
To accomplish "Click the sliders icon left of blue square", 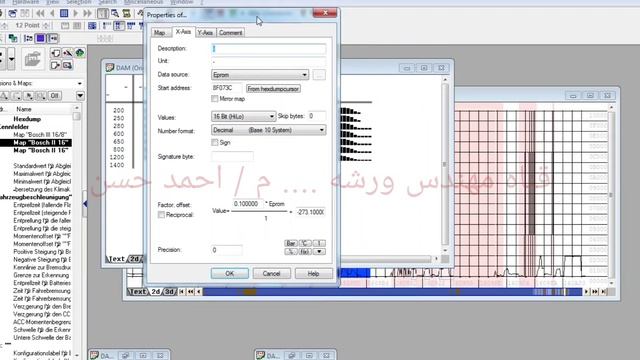I will click(28, 38).
